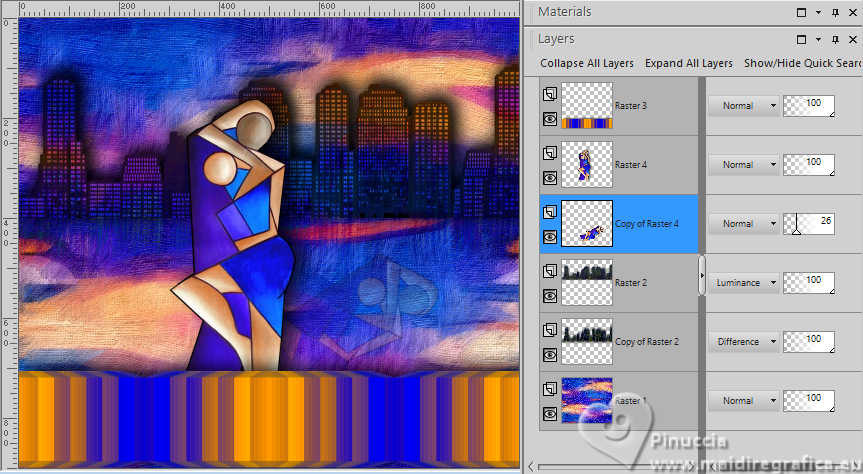Viewport: 863px width, 474px height.
Task: Select the Raster 2 layer thumbnail
Action: tap(587, 282)
